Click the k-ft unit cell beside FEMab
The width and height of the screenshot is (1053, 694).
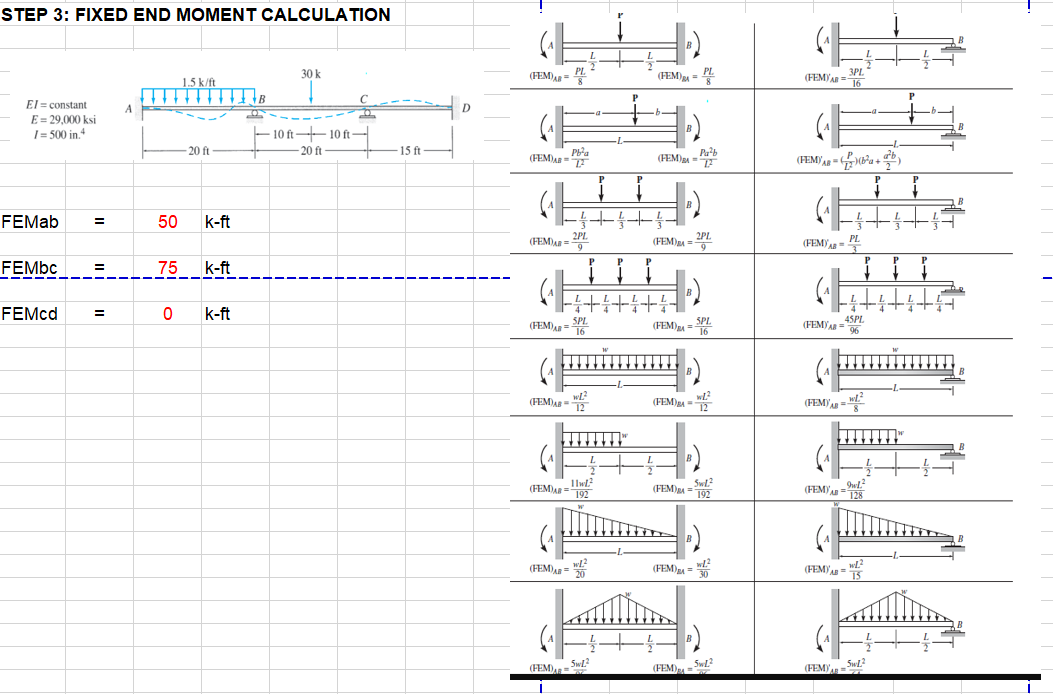point(216,222)
